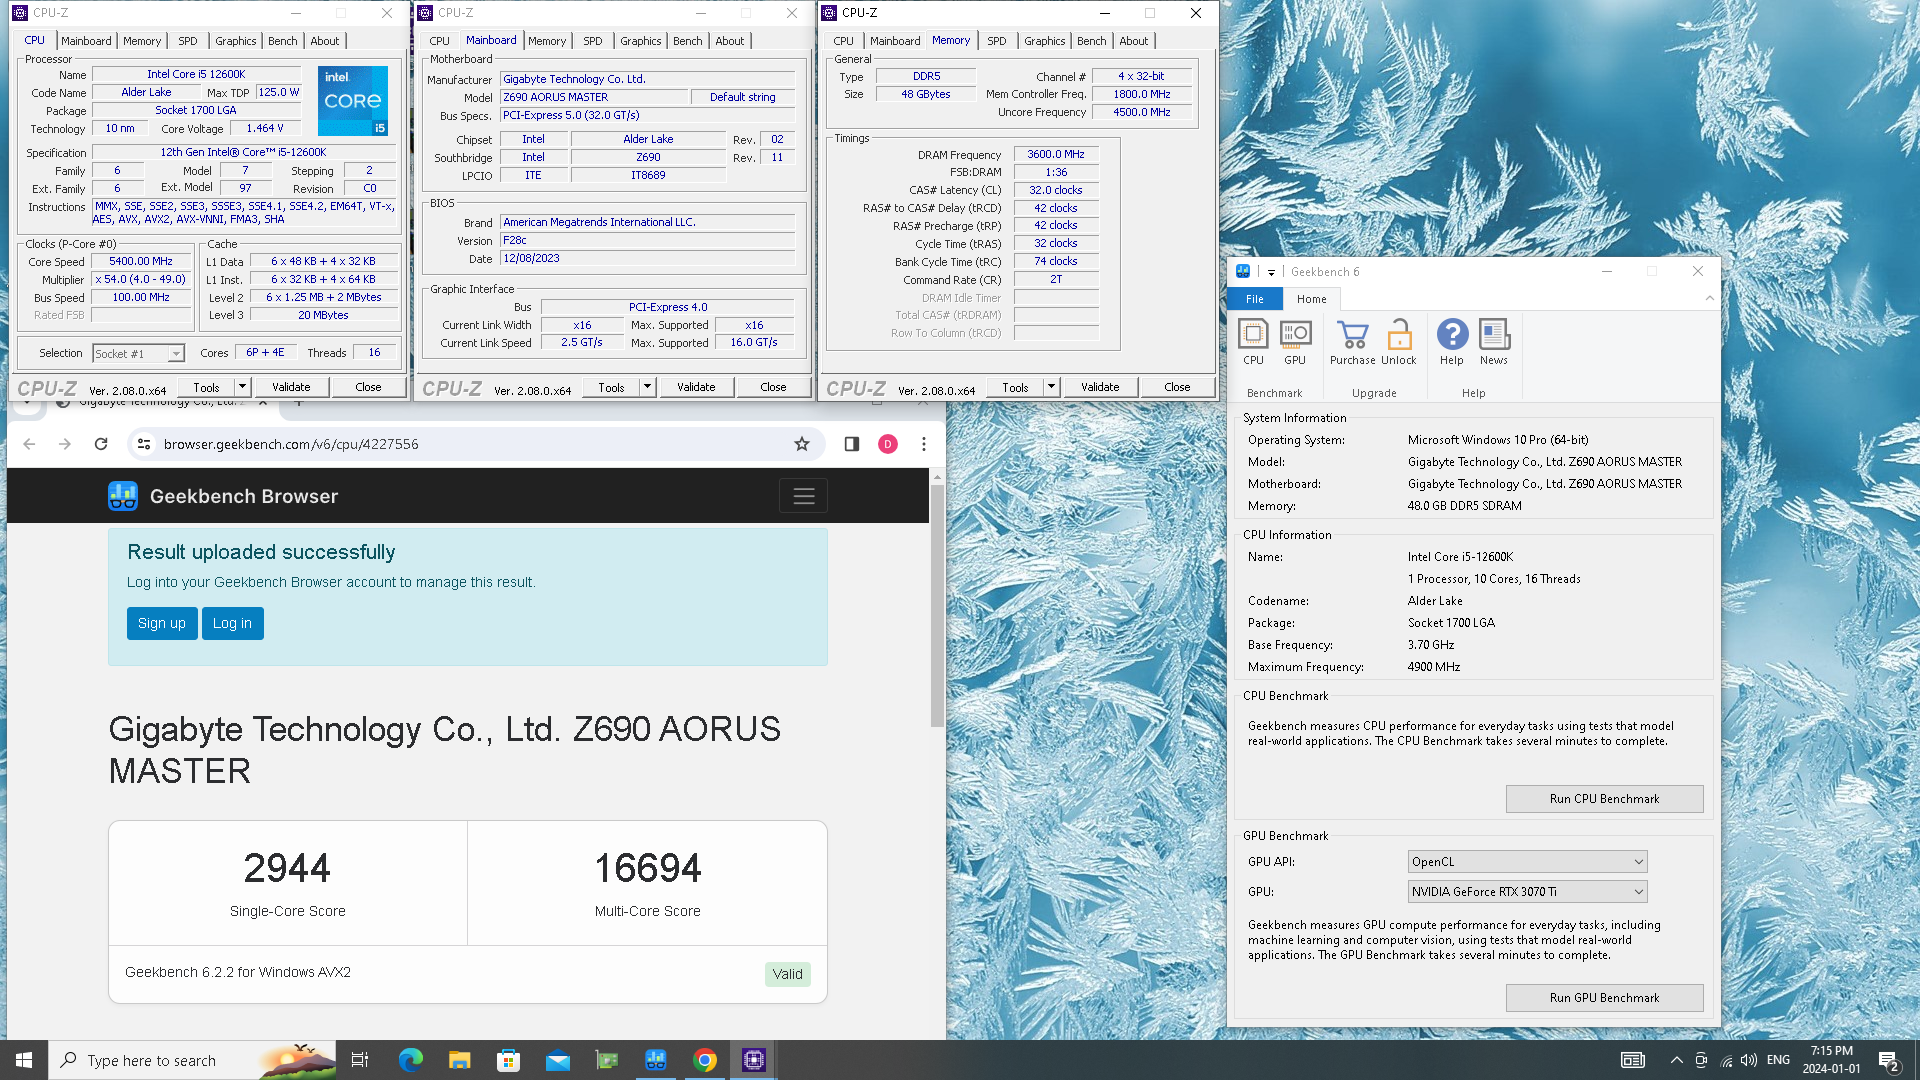This screenshot has width=1920, height=1080.
Task: Click Tools button in first CPU-Z window
Action: (207, 387)
